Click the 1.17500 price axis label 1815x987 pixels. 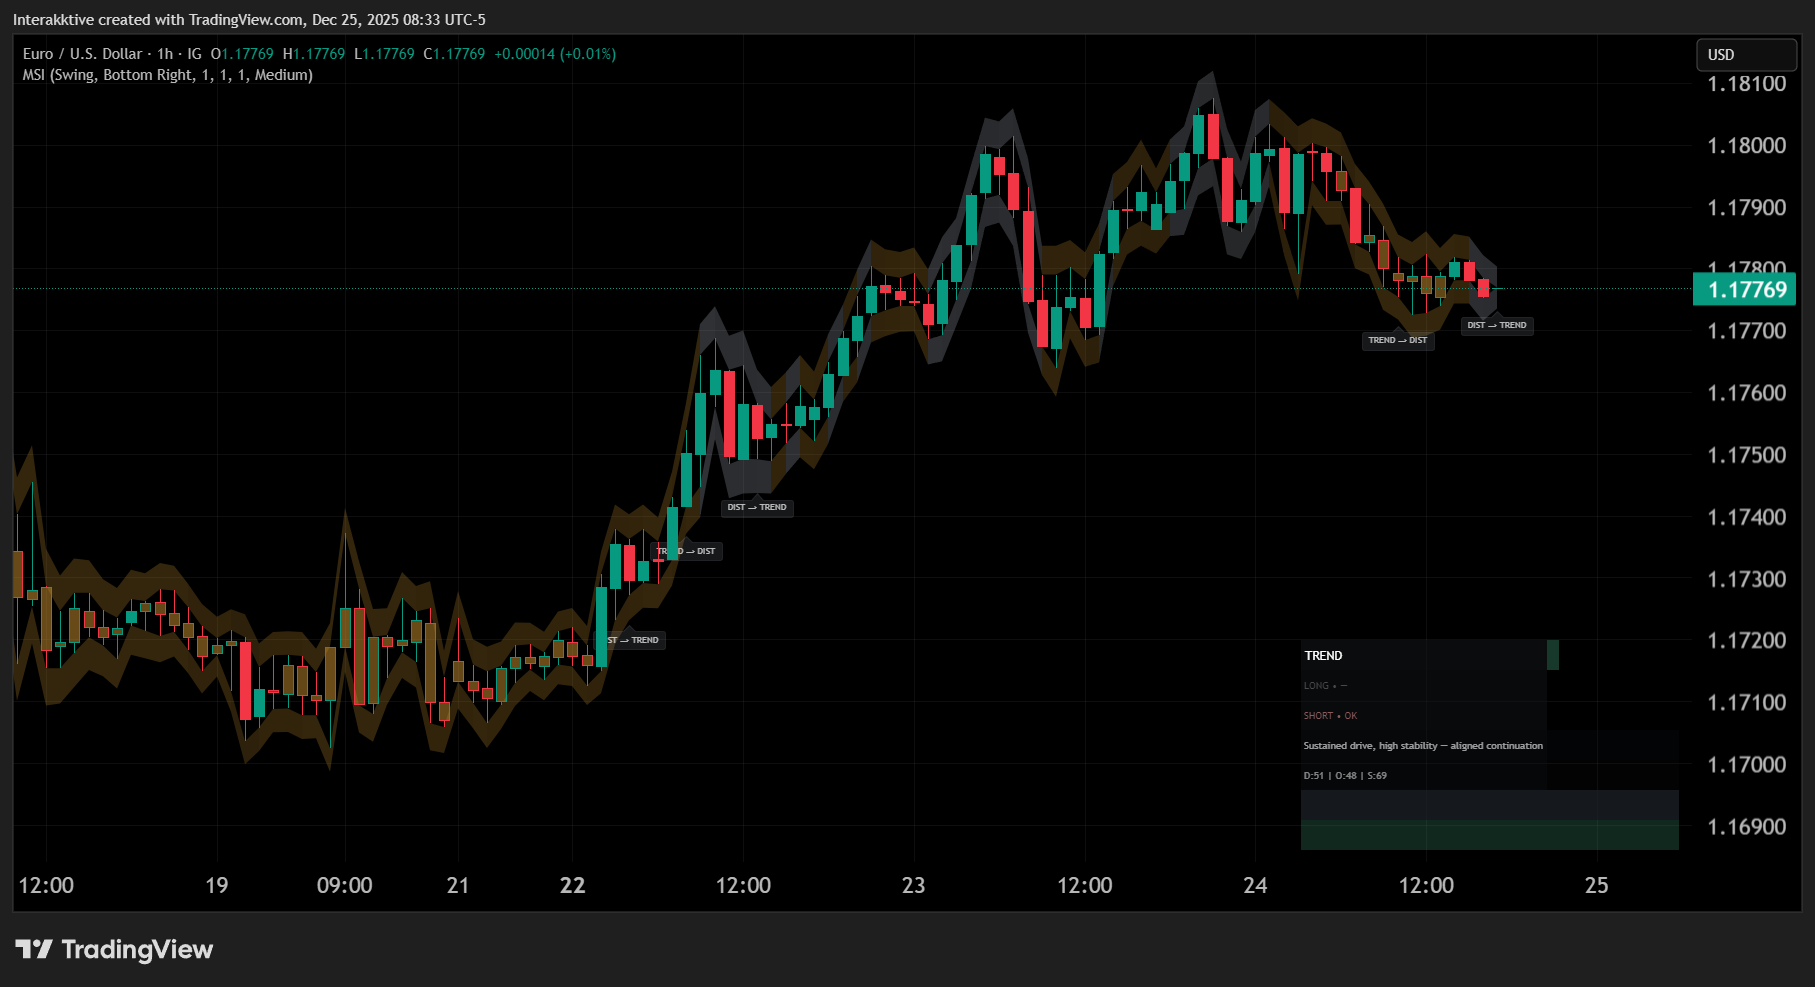pos(1746,455)
